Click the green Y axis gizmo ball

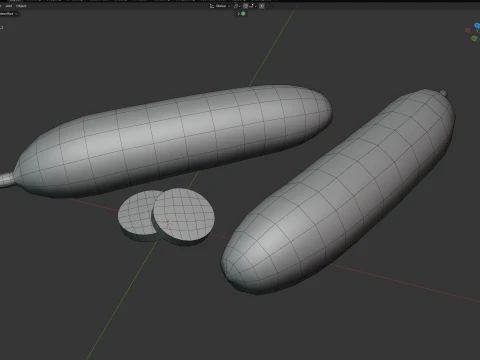click(x=474, y=39)
